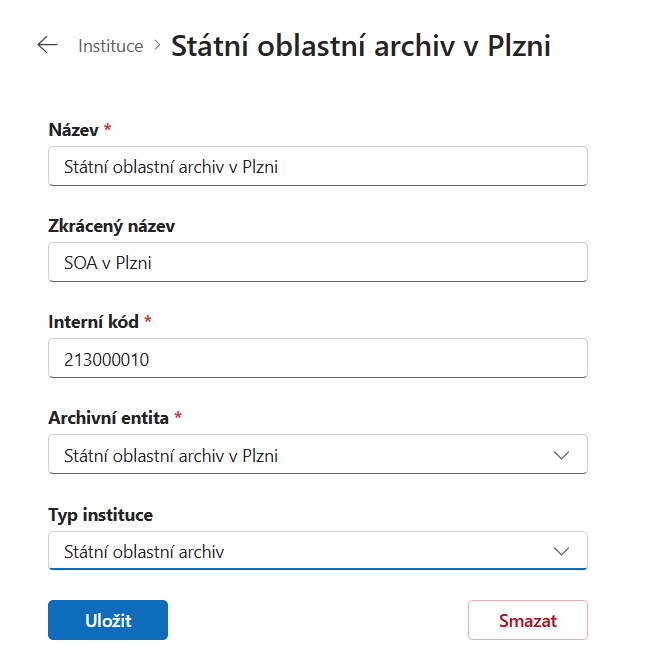This screenshot has width=666, height=672.
Task: Focus the Název text input
Action: click(x=318, y=166)
